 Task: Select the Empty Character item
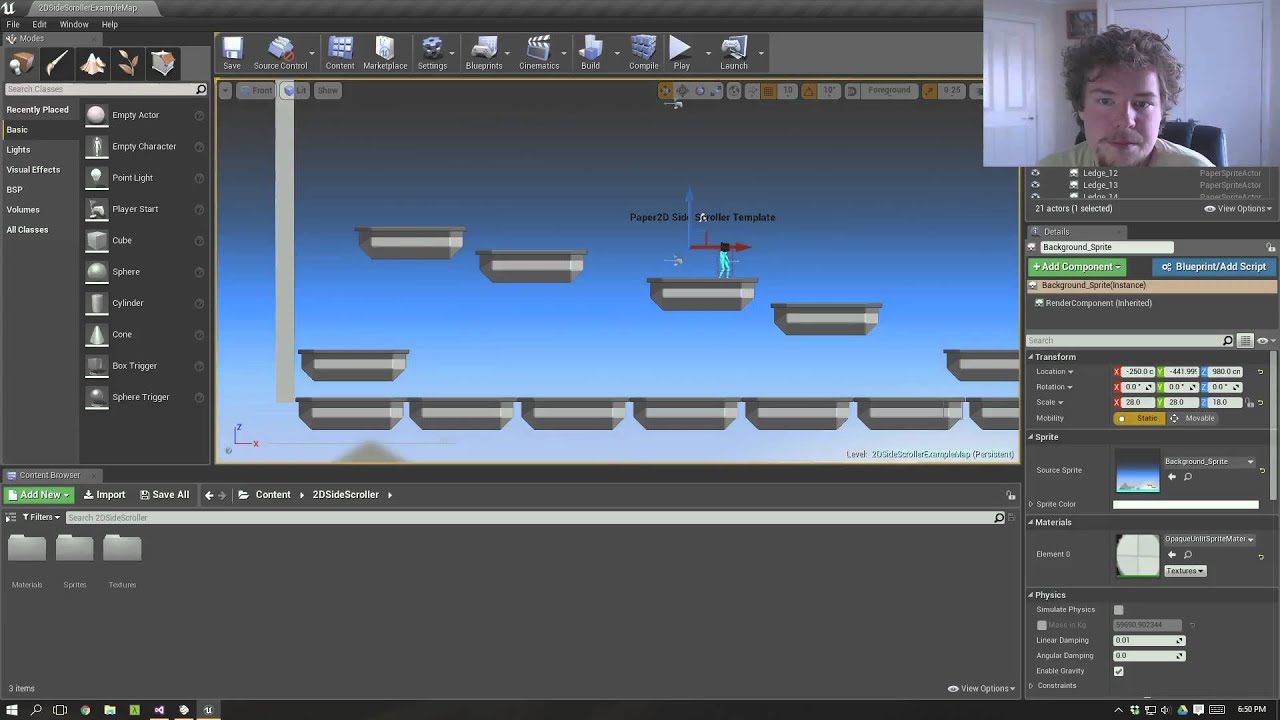coord(145,146)
